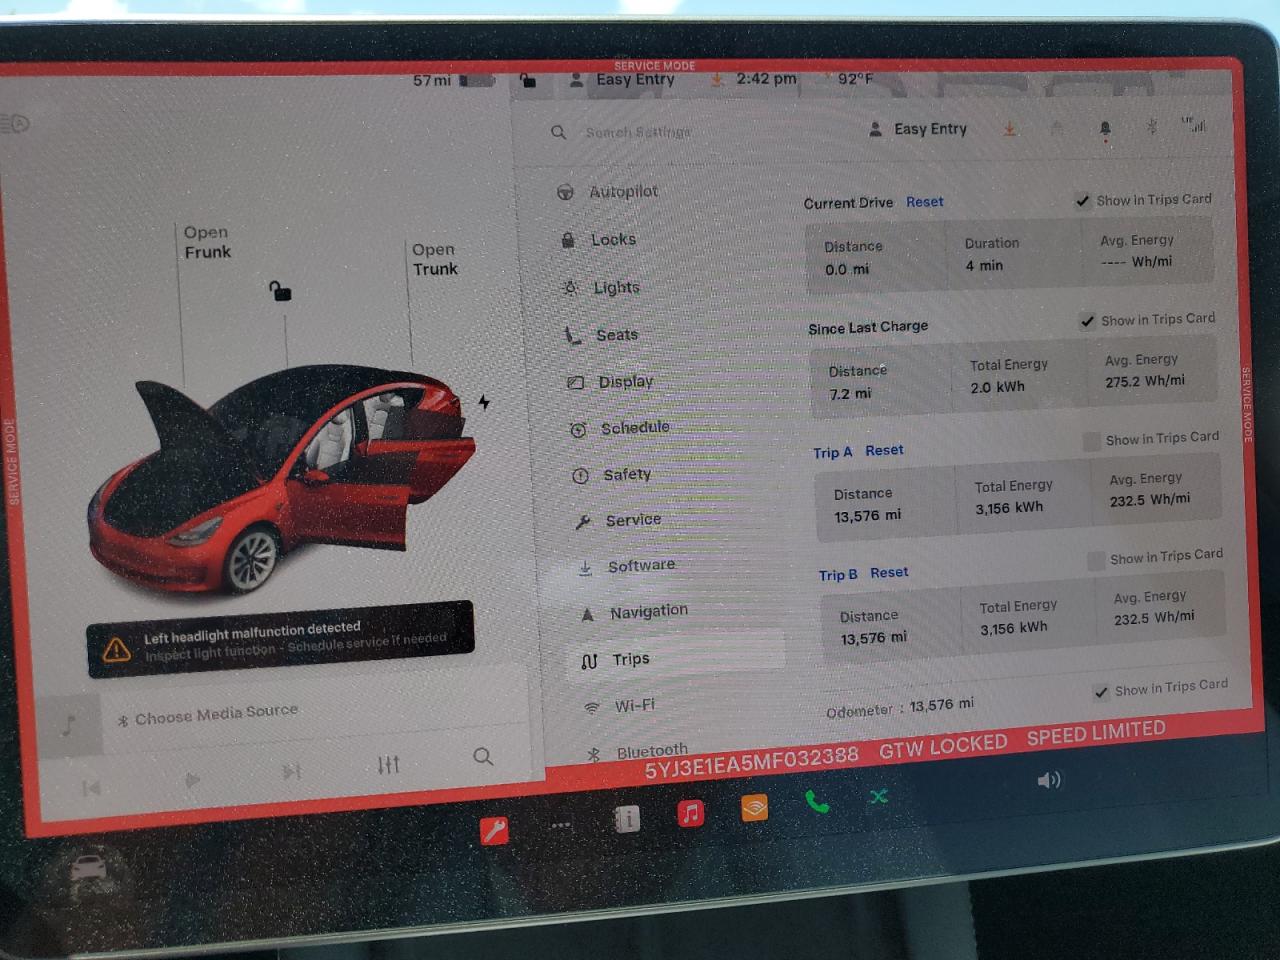Tap the green phone icon in dock
The width and height of the screenshot is (1280, 960).
click(x=817, y=801)
